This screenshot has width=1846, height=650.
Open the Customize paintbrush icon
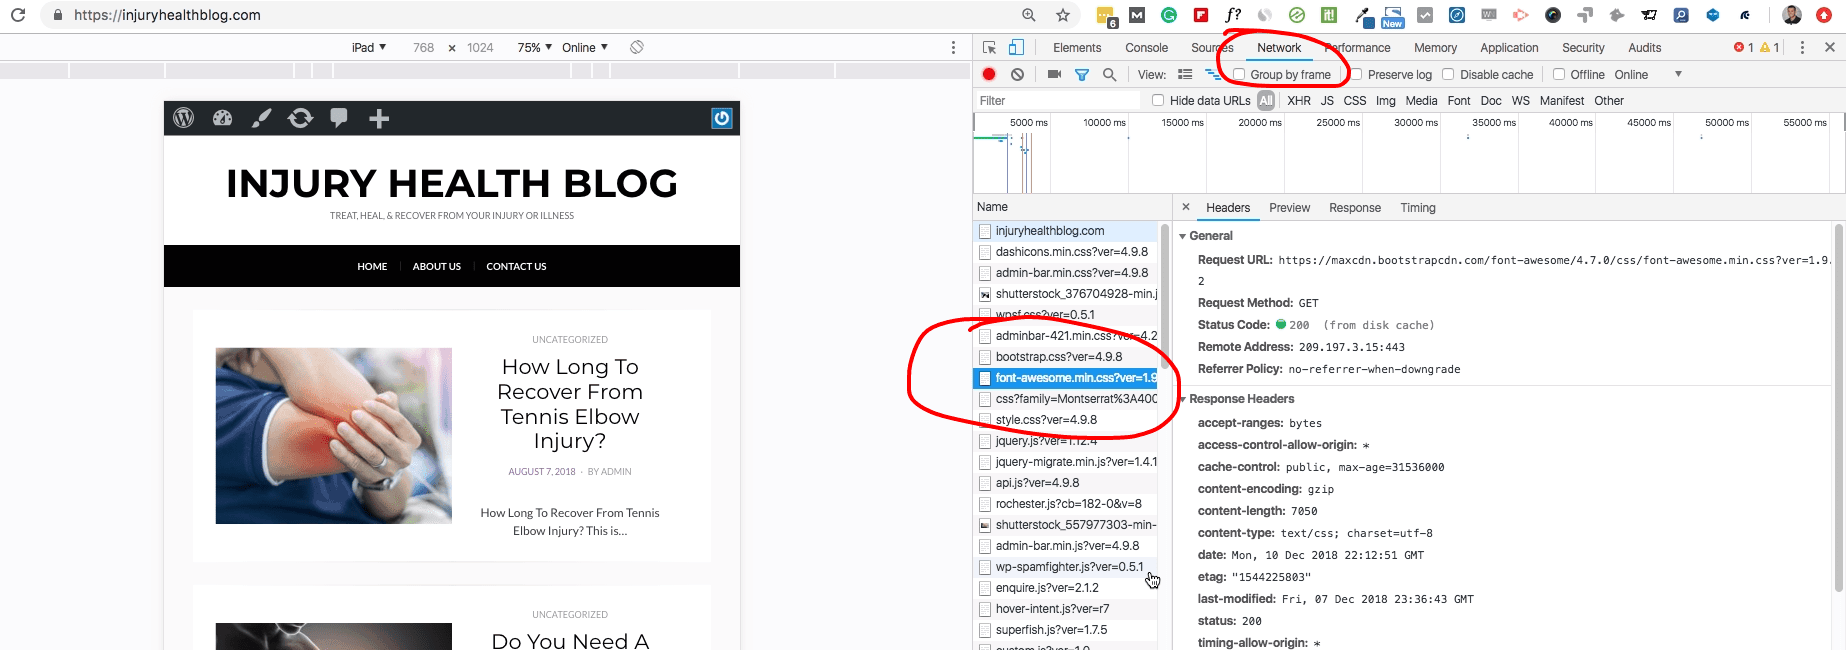click(x=261, y=118)
